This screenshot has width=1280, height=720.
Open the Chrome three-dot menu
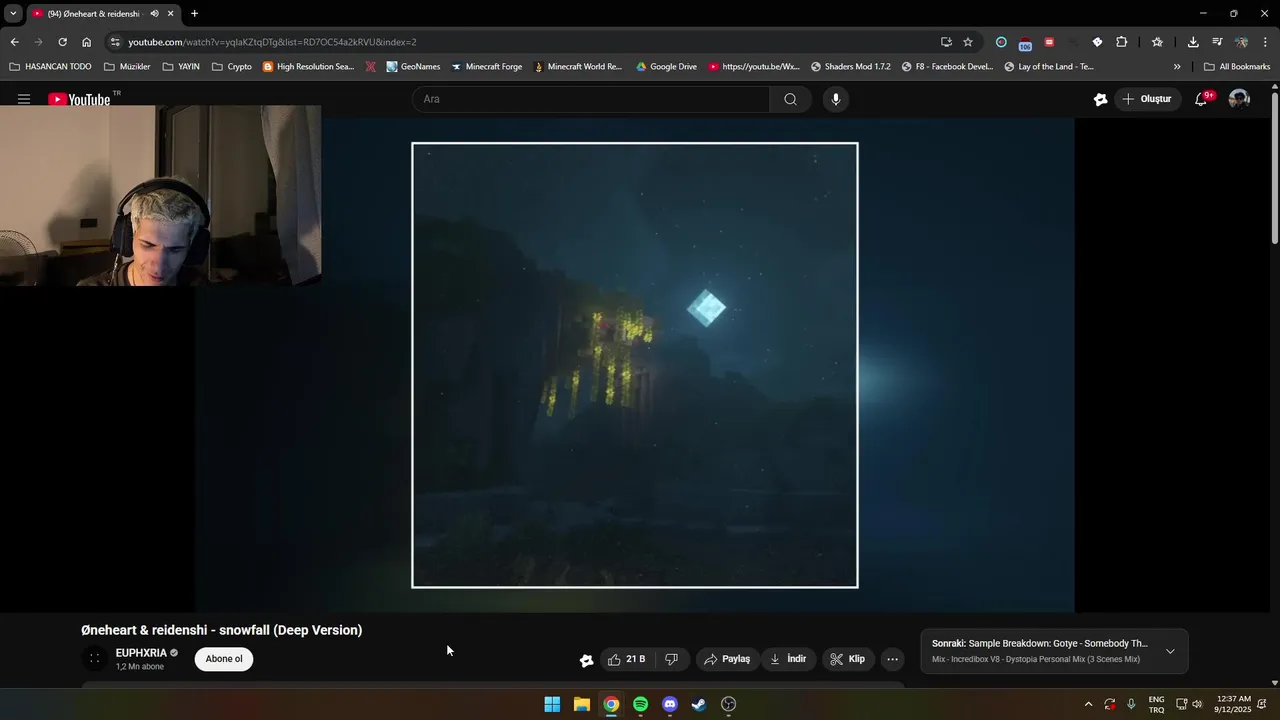click(1266, 42)
